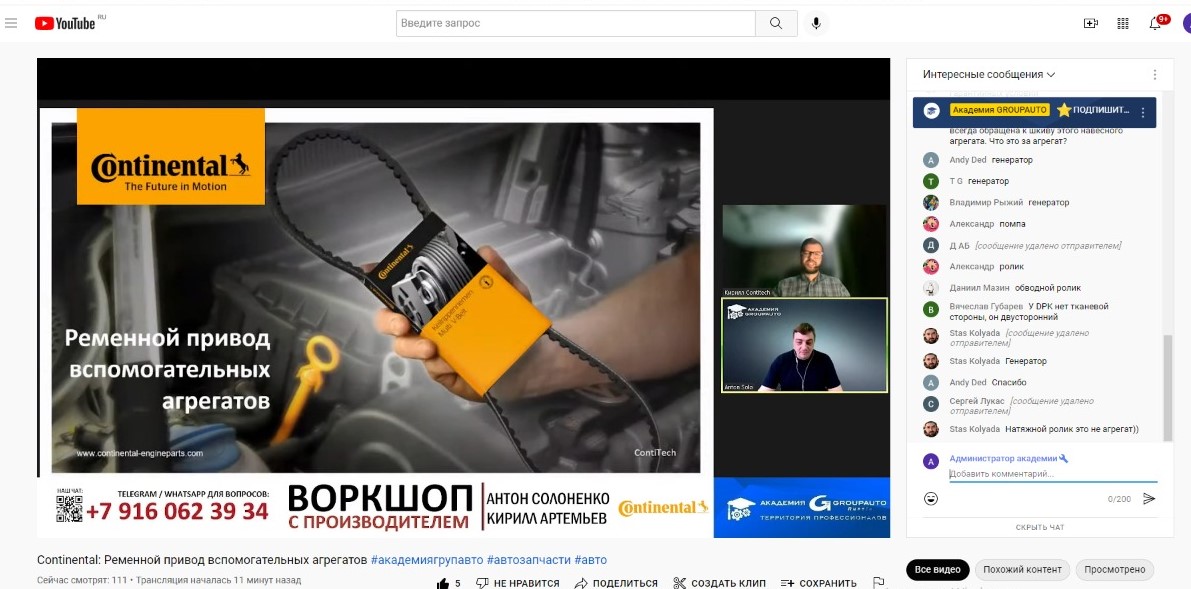Click "СКРЫТЬ ЧАТ" to hide chat
Screen dimensions: 1191x589
(1040, 527)
